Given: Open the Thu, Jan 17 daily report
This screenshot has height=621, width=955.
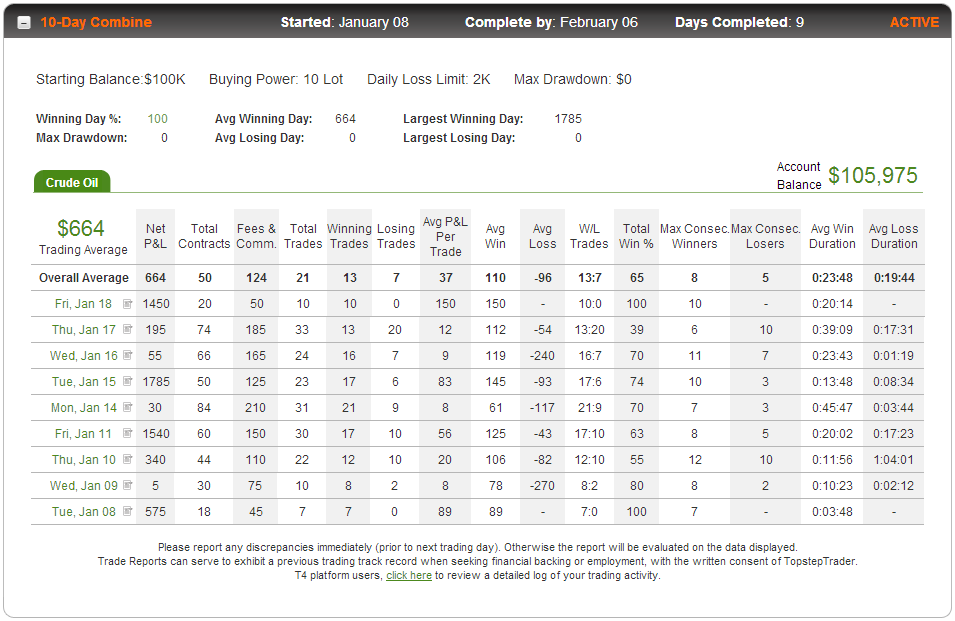Looking at the screenshot, I should coord(83,330).
